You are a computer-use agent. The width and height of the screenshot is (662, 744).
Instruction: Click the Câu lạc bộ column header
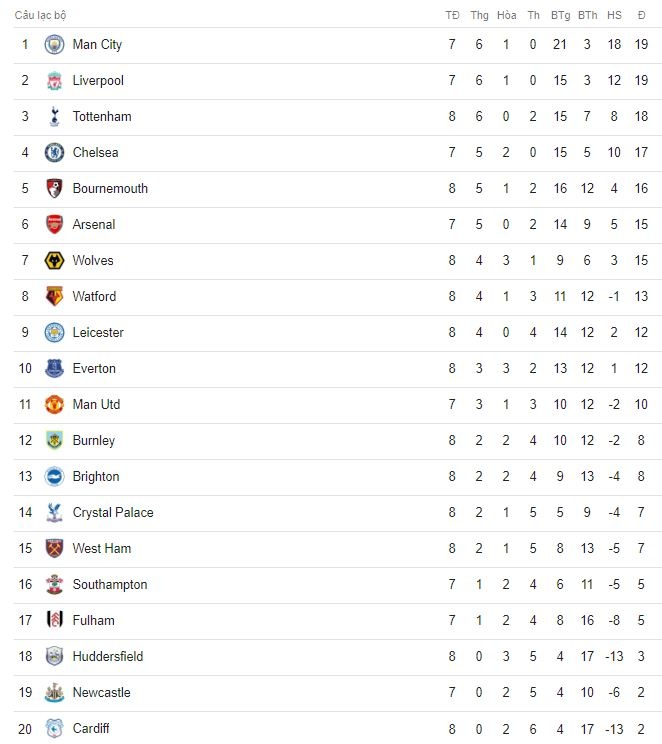[x=41, y=16]
